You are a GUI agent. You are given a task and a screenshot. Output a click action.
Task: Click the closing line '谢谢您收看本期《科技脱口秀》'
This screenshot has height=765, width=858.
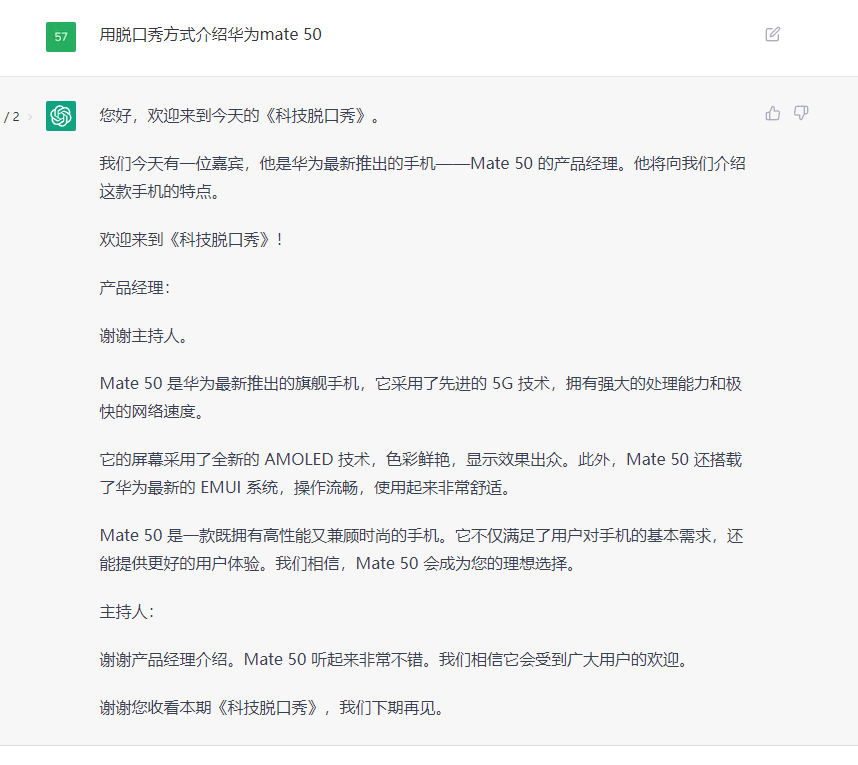pyautogui.click(x=271, y=708)
